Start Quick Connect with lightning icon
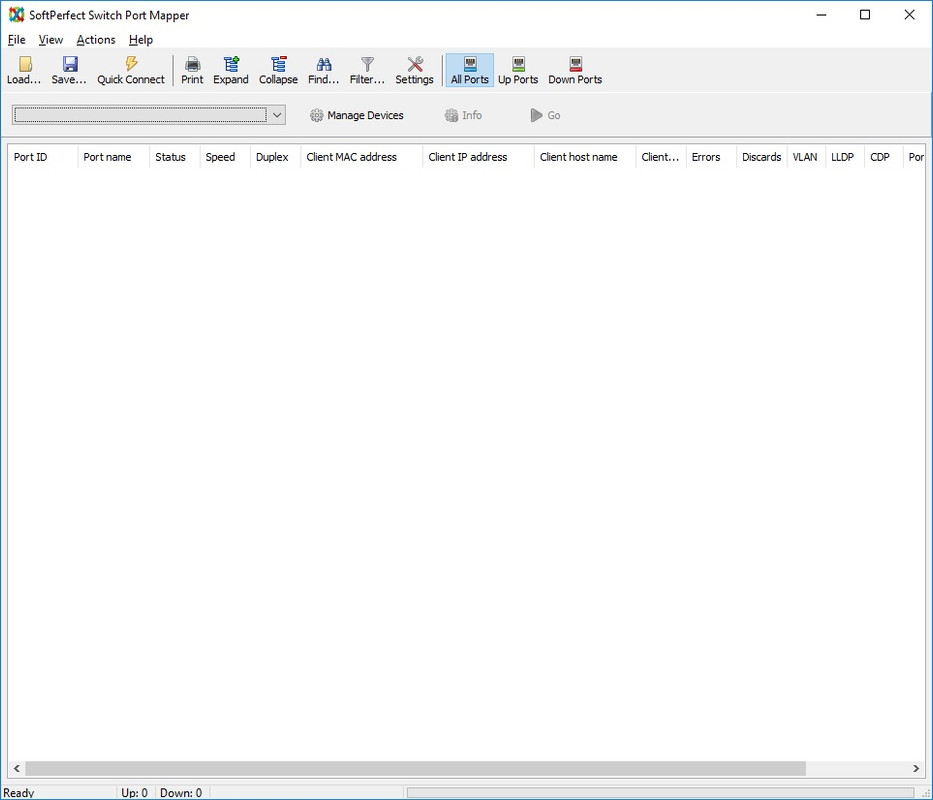Viewport: 933px width, 800px height. click(131, 70)
